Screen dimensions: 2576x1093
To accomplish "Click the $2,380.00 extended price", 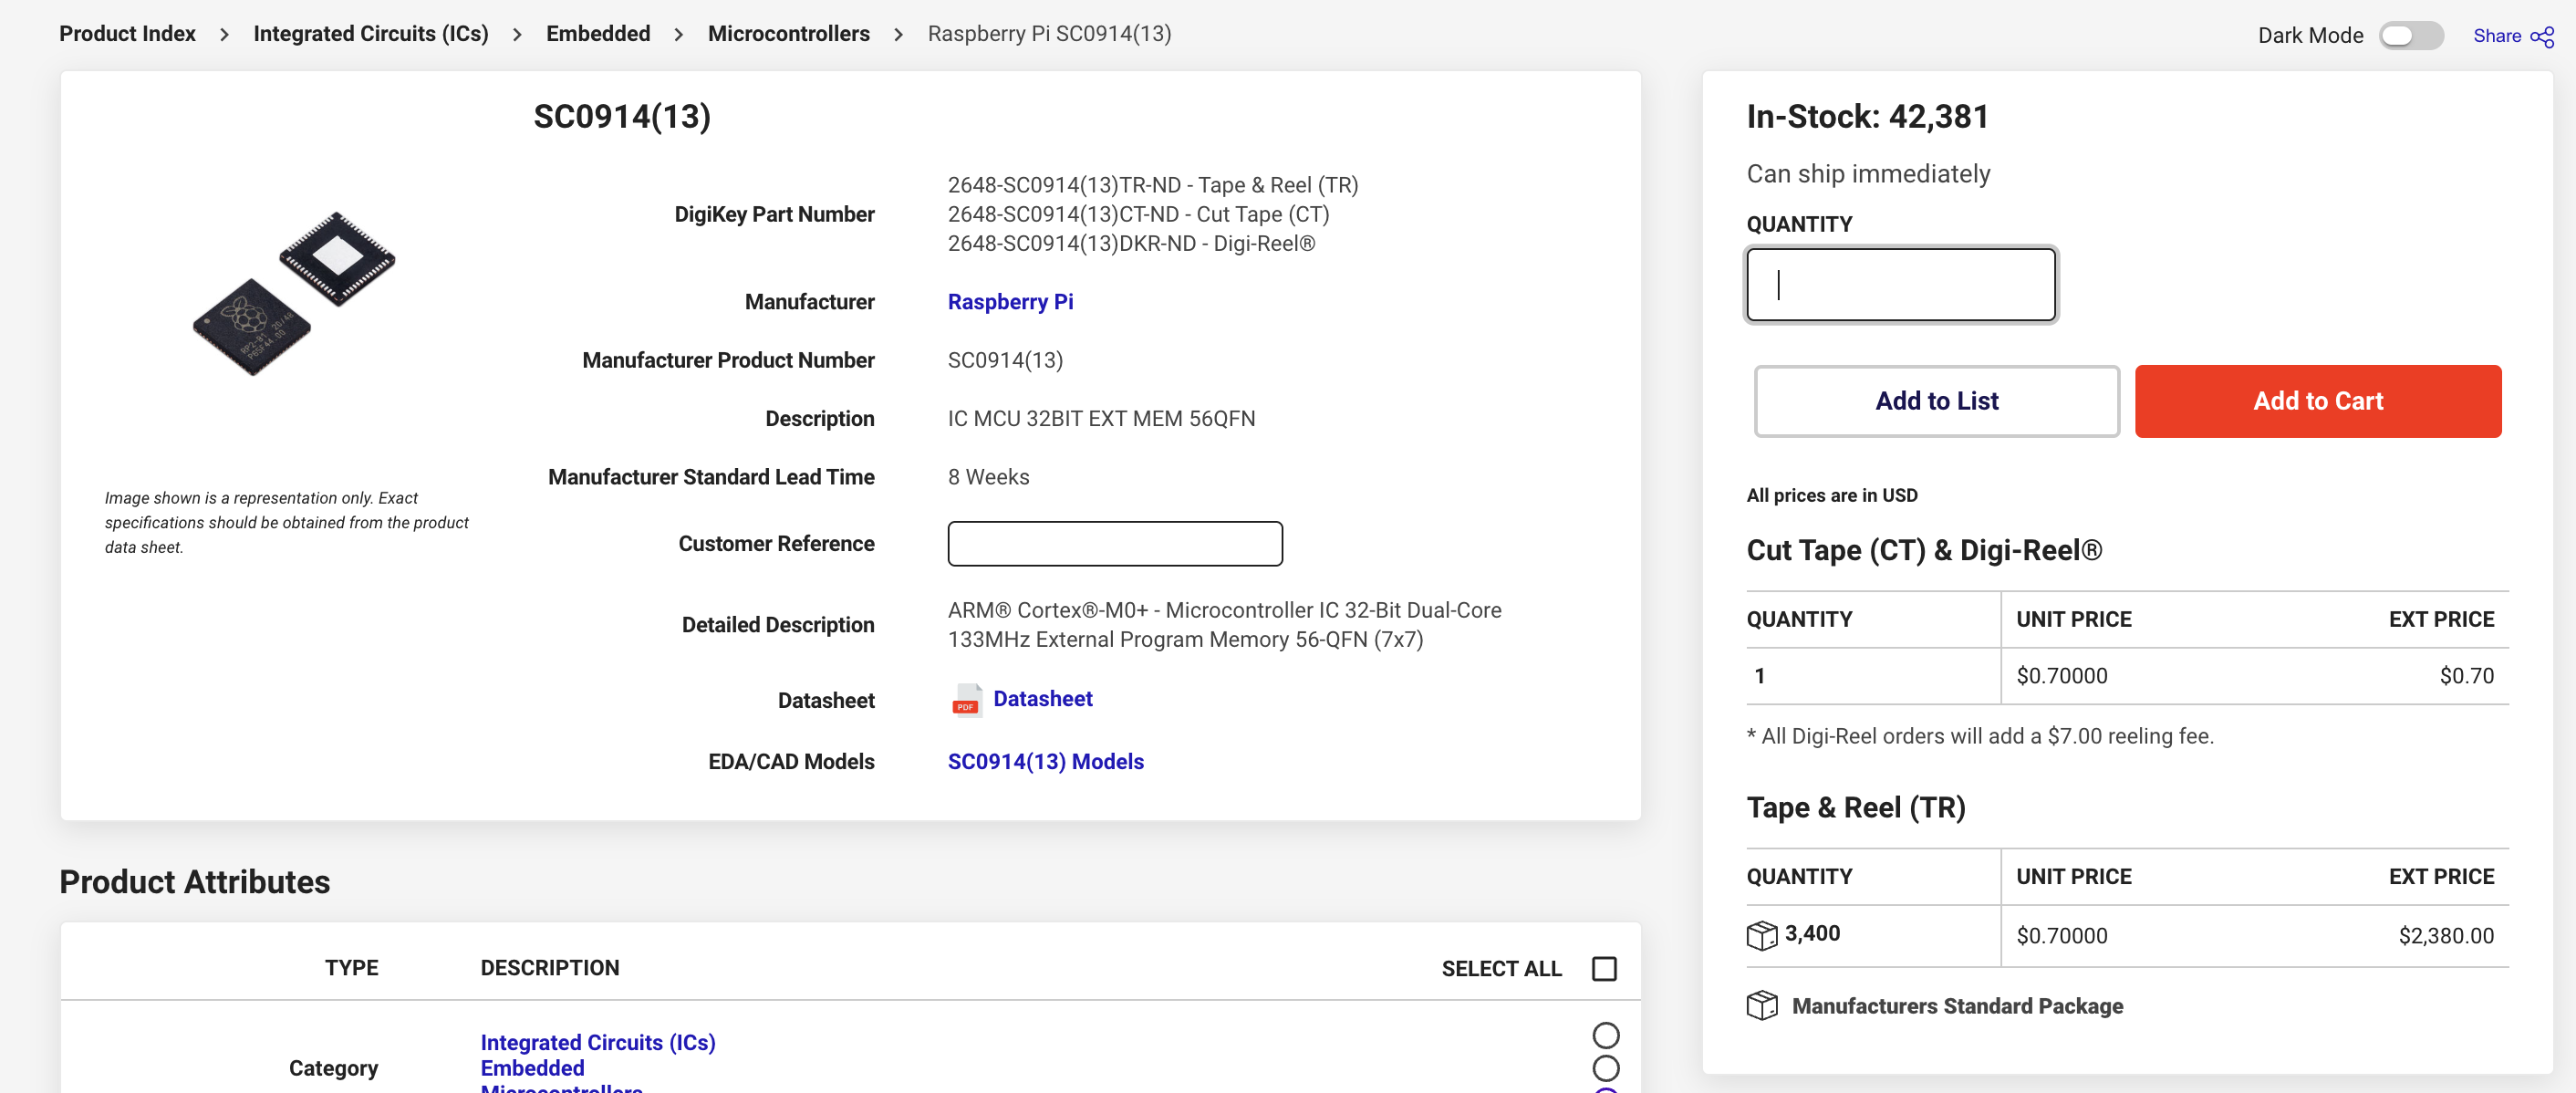I will pos(2445,936).
